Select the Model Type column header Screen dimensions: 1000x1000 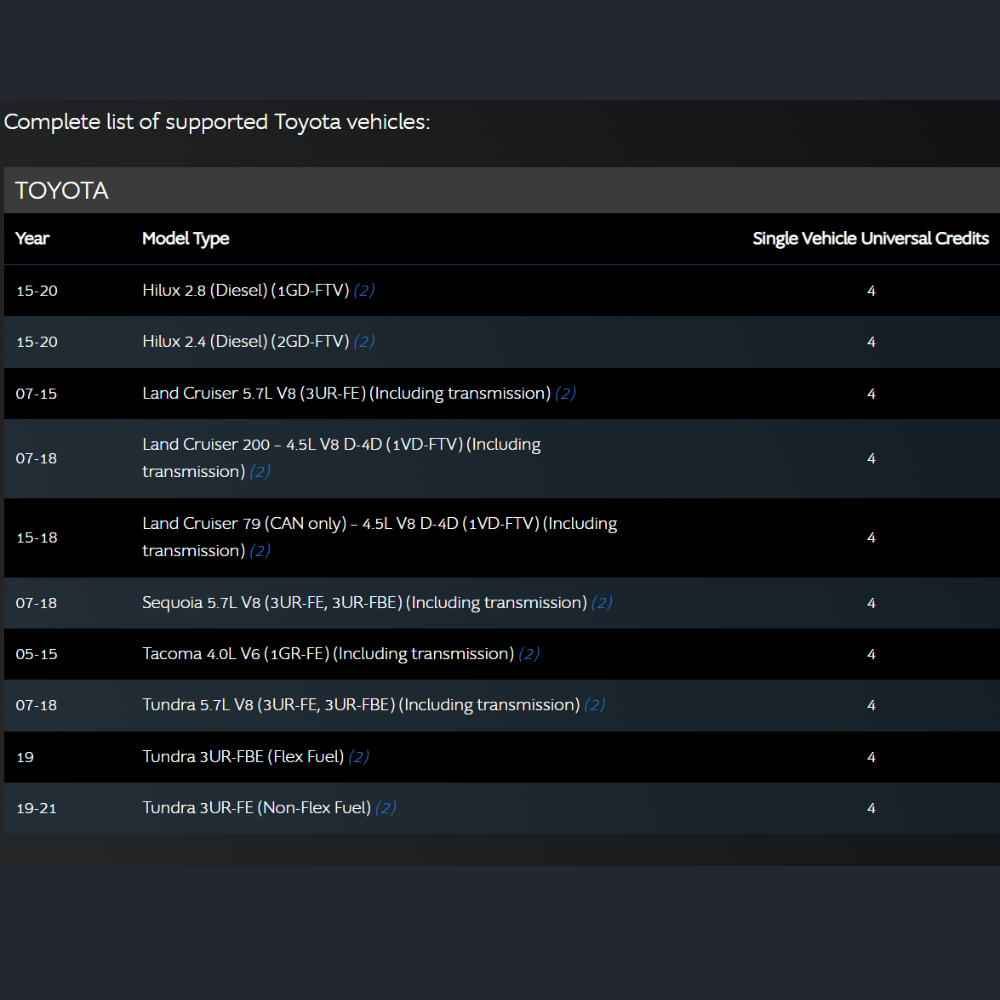pyautogui.click(x=186, y=239)
